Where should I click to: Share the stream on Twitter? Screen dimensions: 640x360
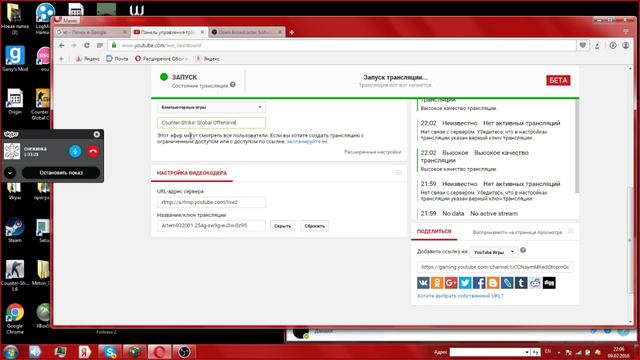coord(465,282)
